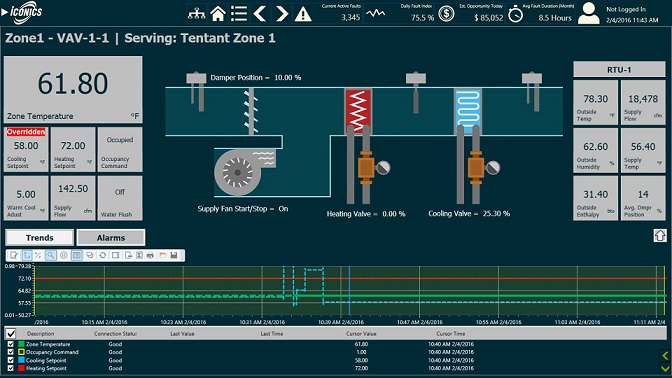Open the Trends tab
The image size is (672, 378).
(x=39, y=237)
